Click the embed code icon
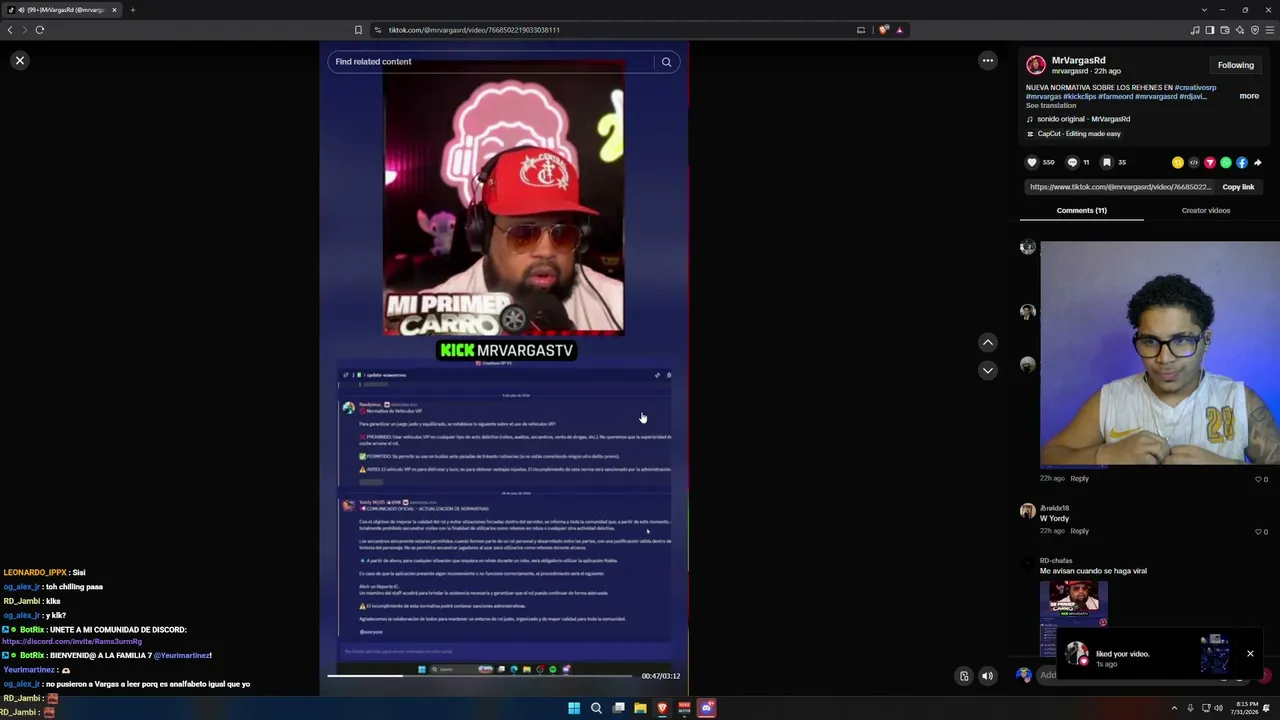1280x720 pixels. point(1193,163)
